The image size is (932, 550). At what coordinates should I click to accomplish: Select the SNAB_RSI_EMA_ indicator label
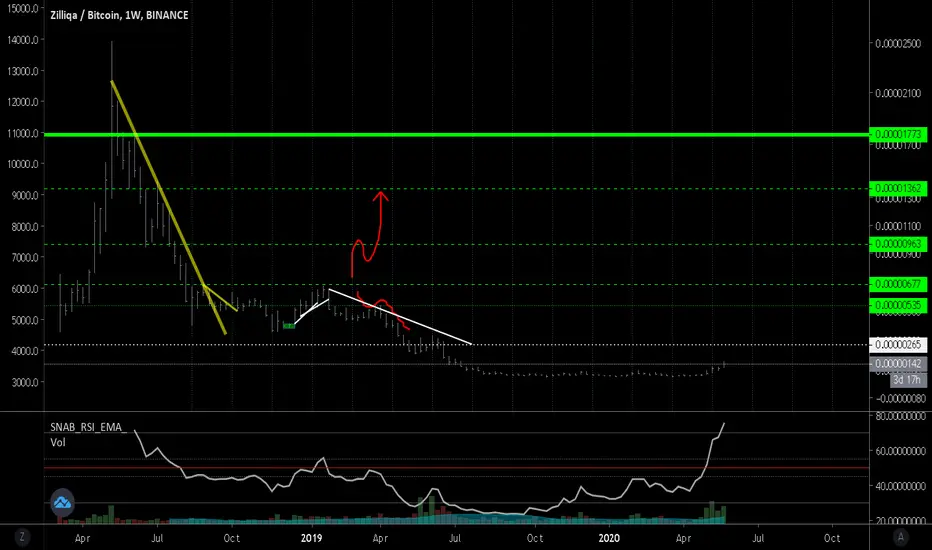click(88, 427)
